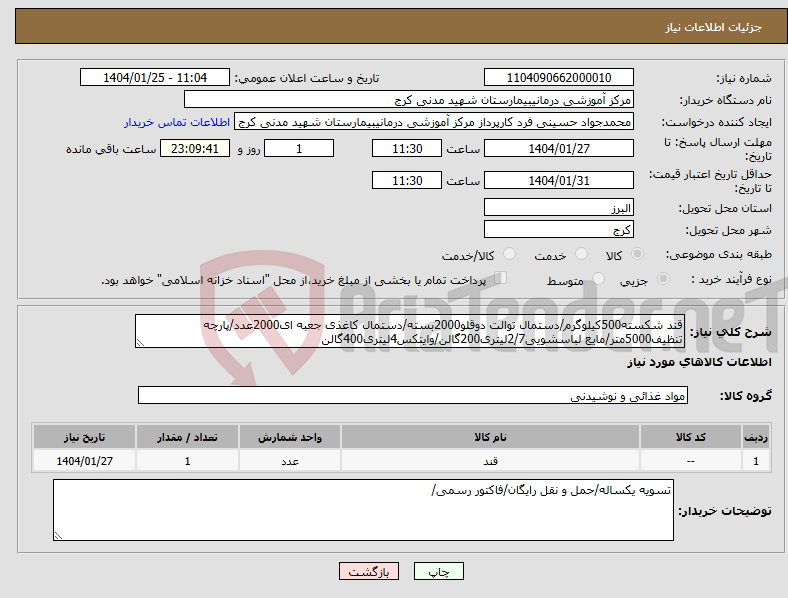
Task: Click the شرح کلی نیاز description textarea
Action: 410,331
